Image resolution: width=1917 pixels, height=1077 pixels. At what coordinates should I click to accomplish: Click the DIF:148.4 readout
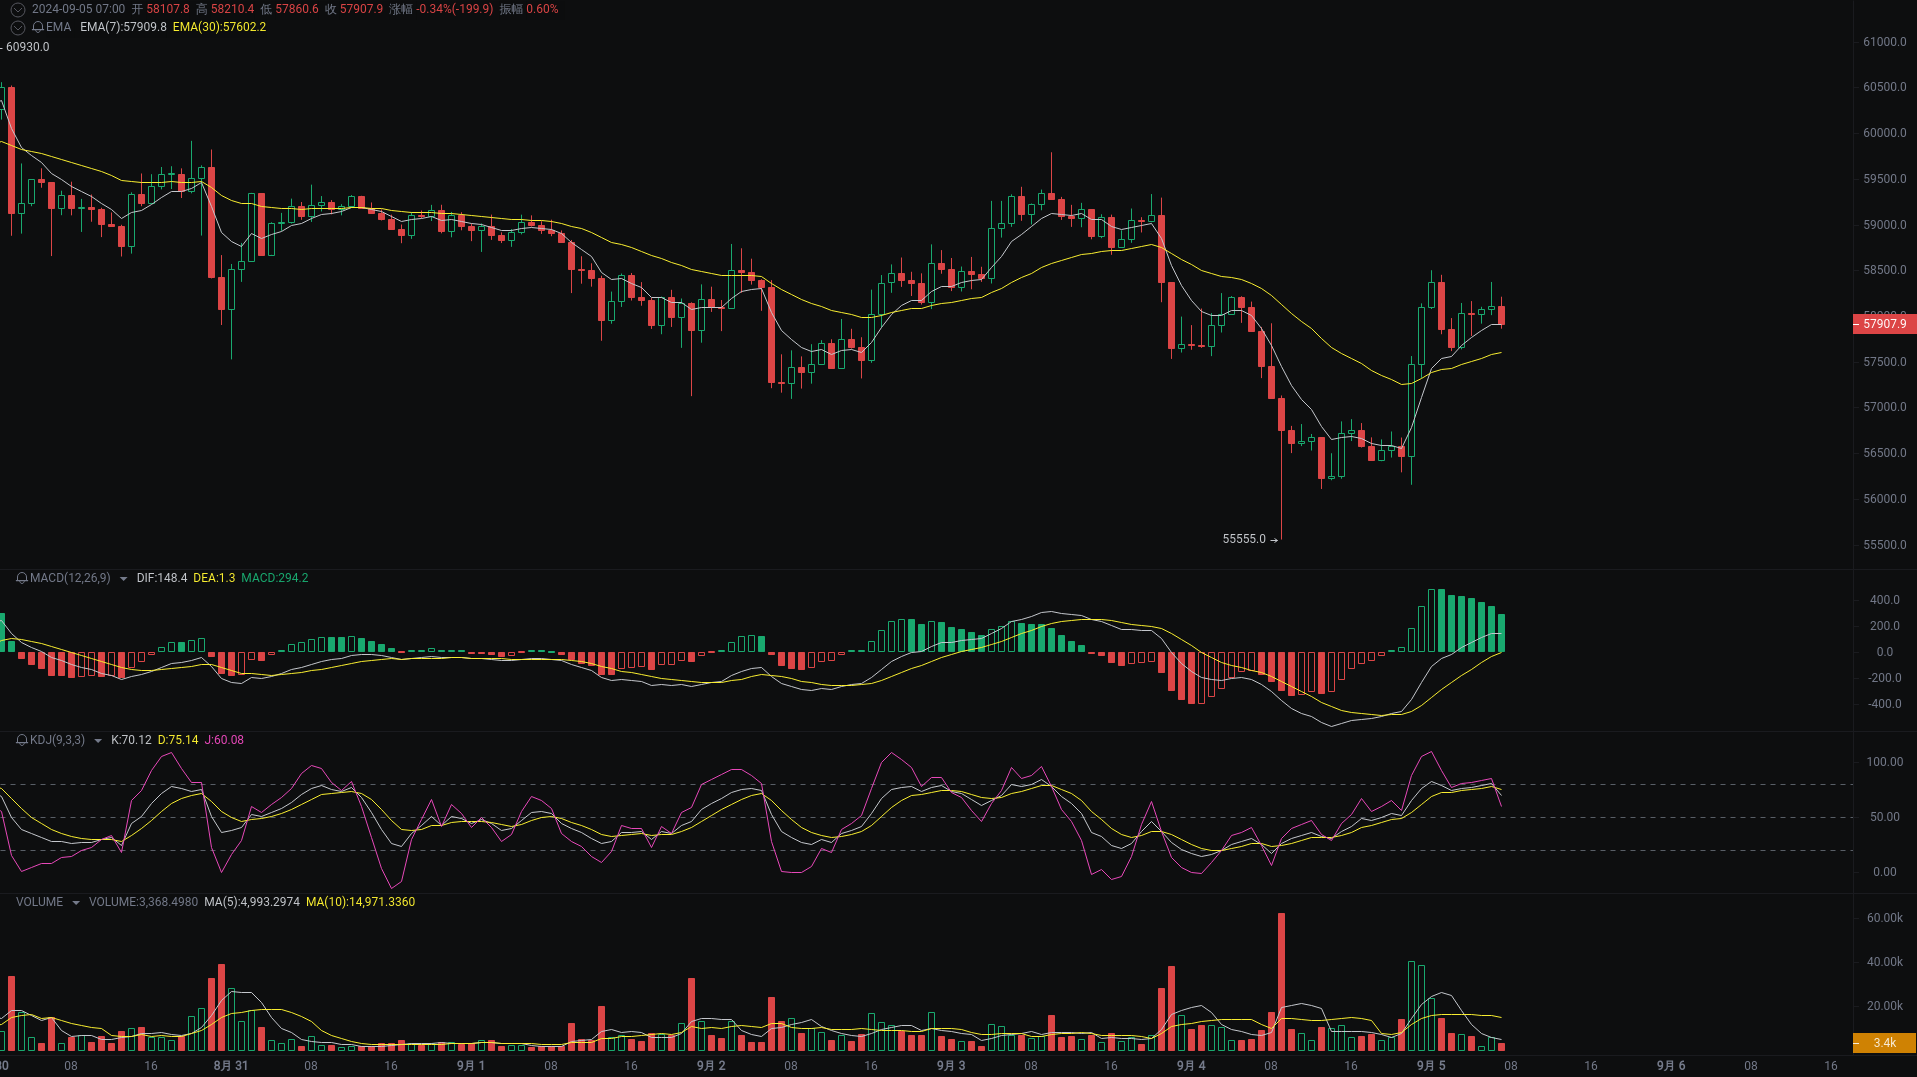click(x=162, y=578)
